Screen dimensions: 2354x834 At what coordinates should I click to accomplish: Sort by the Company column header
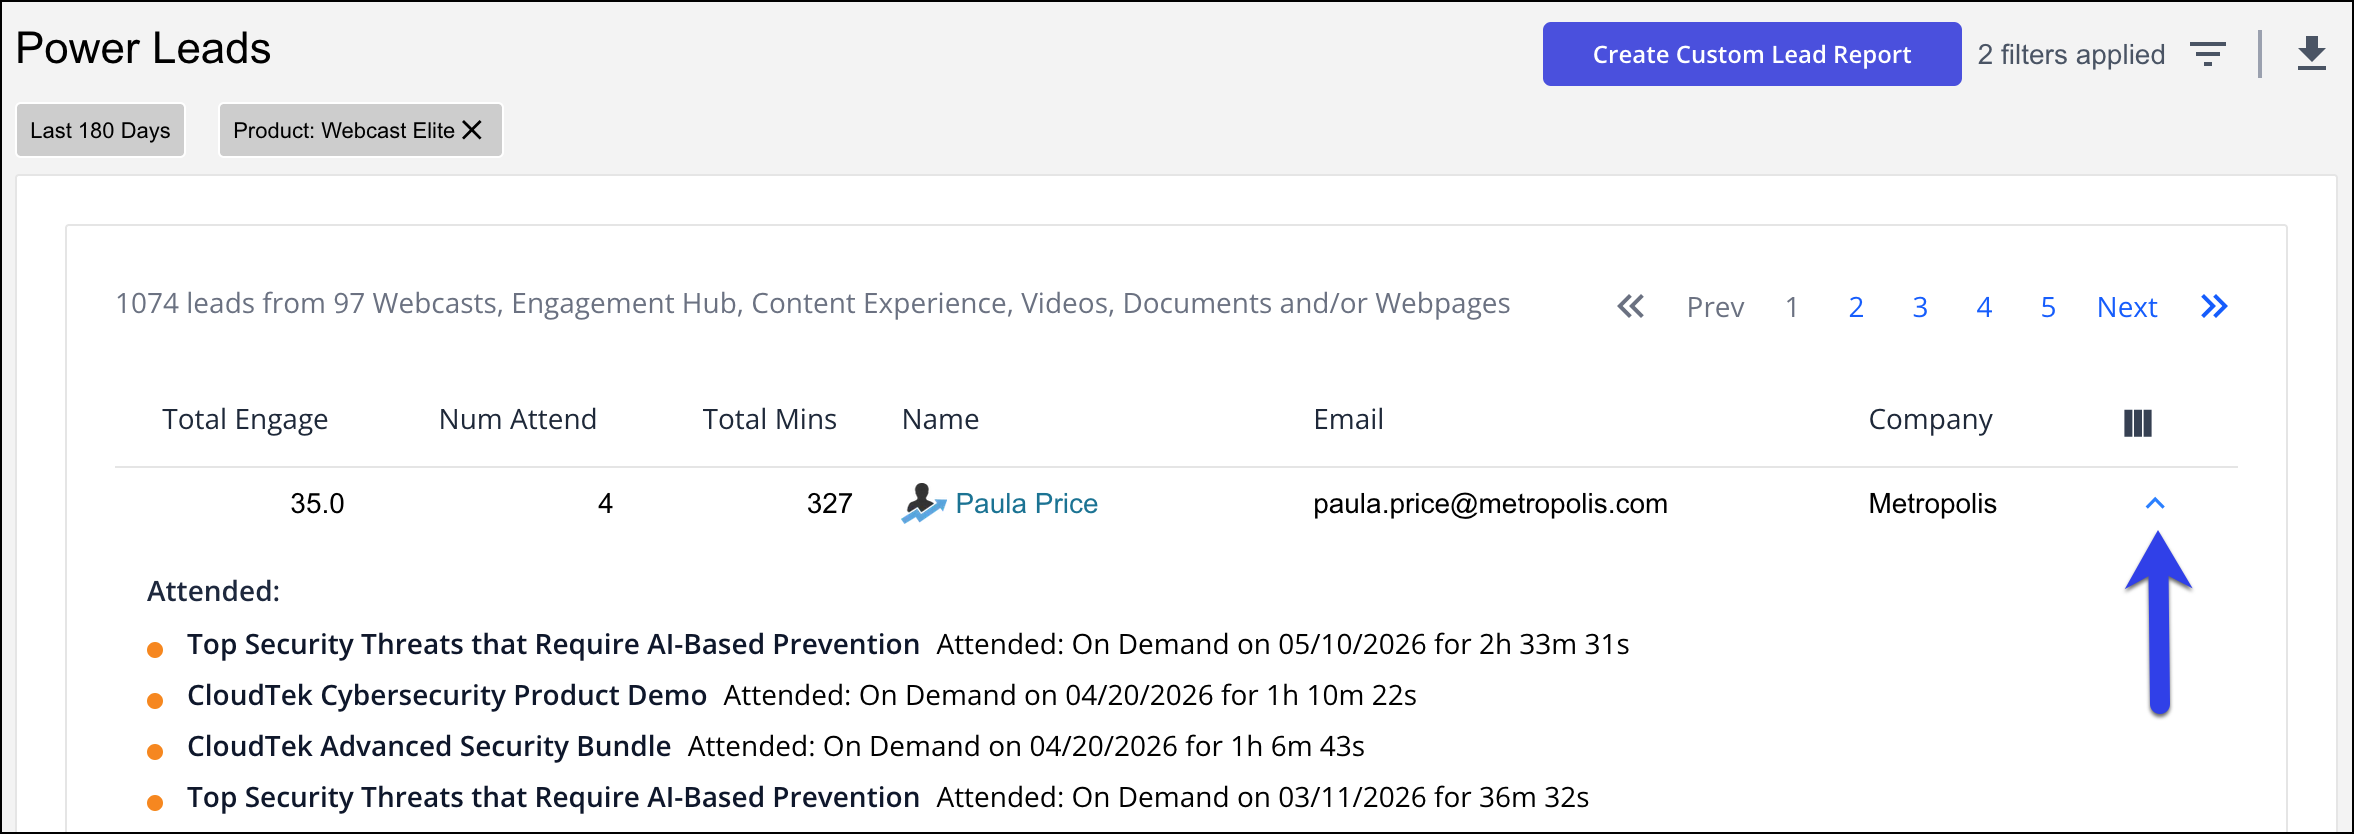(x=1930, y=419)
